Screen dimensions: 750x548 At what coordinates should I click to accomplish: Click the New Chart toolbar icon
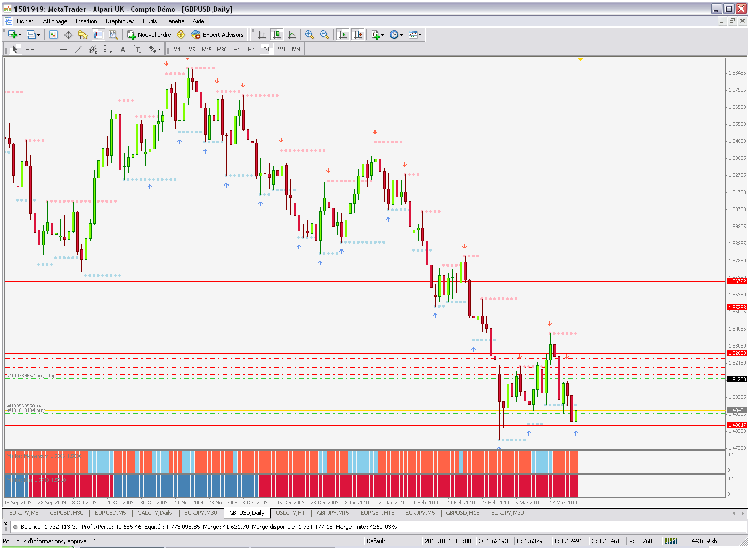[x=12, y=34]
